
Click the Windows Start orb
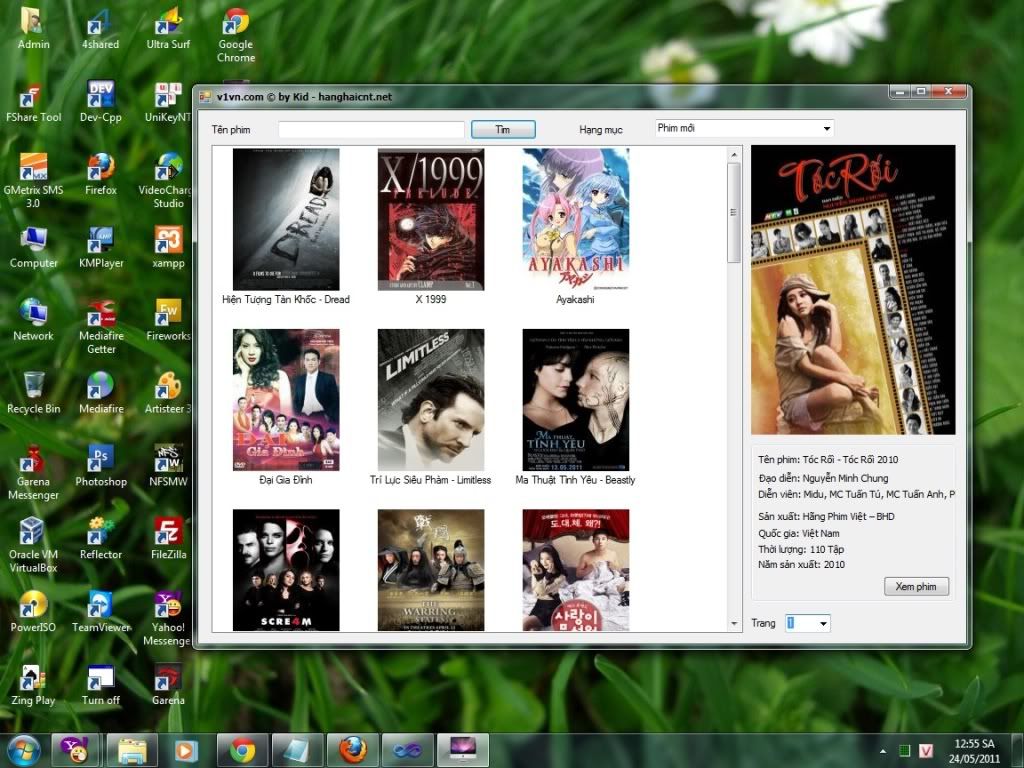(x=24, y=750)
